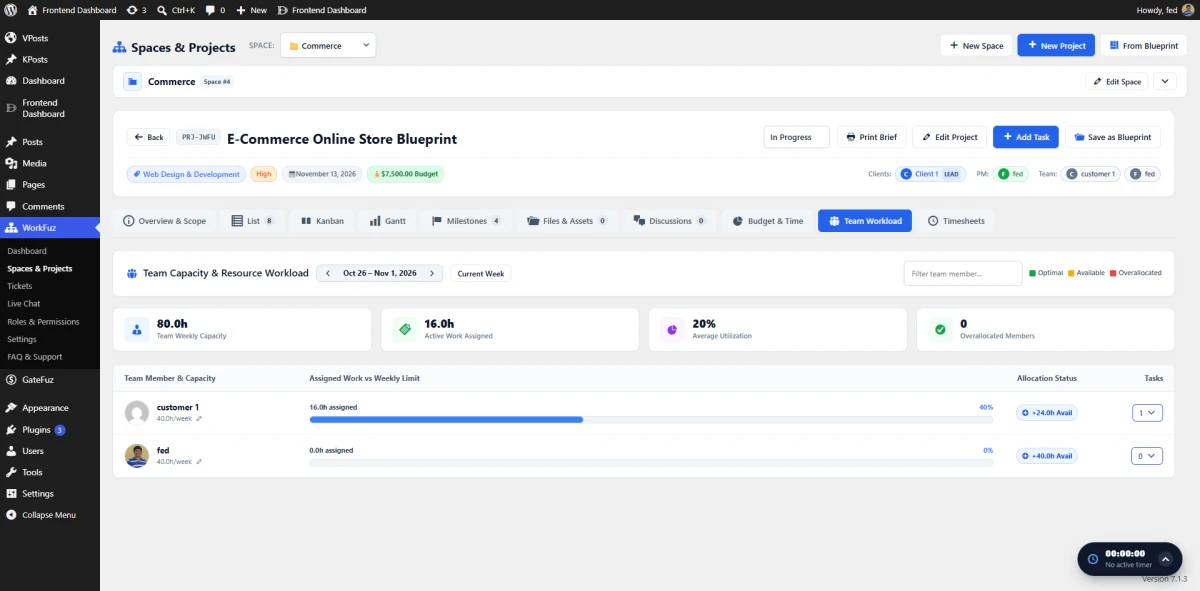Open the Milestones tab
Screen dimensions: 1200x591
click(x=466, y=221)
